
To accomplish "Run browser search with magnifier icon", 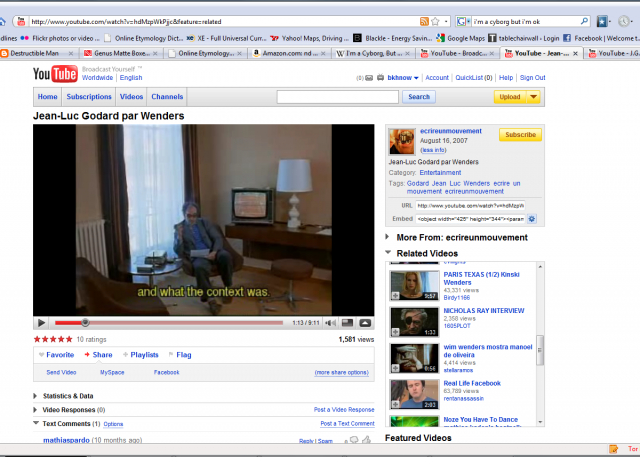I will [584, 21].
